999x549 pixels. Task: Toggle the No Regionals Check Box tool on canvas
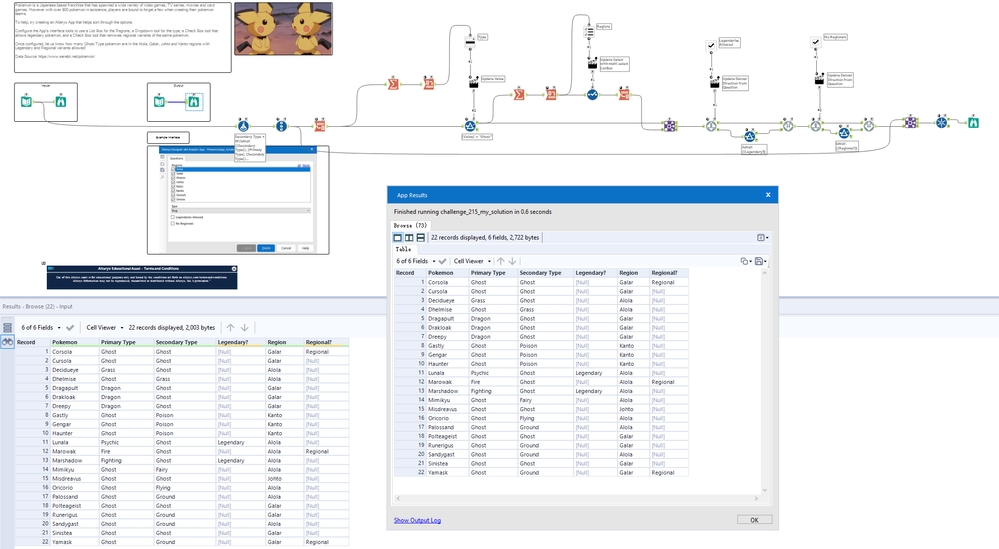(x=816, y=42)
